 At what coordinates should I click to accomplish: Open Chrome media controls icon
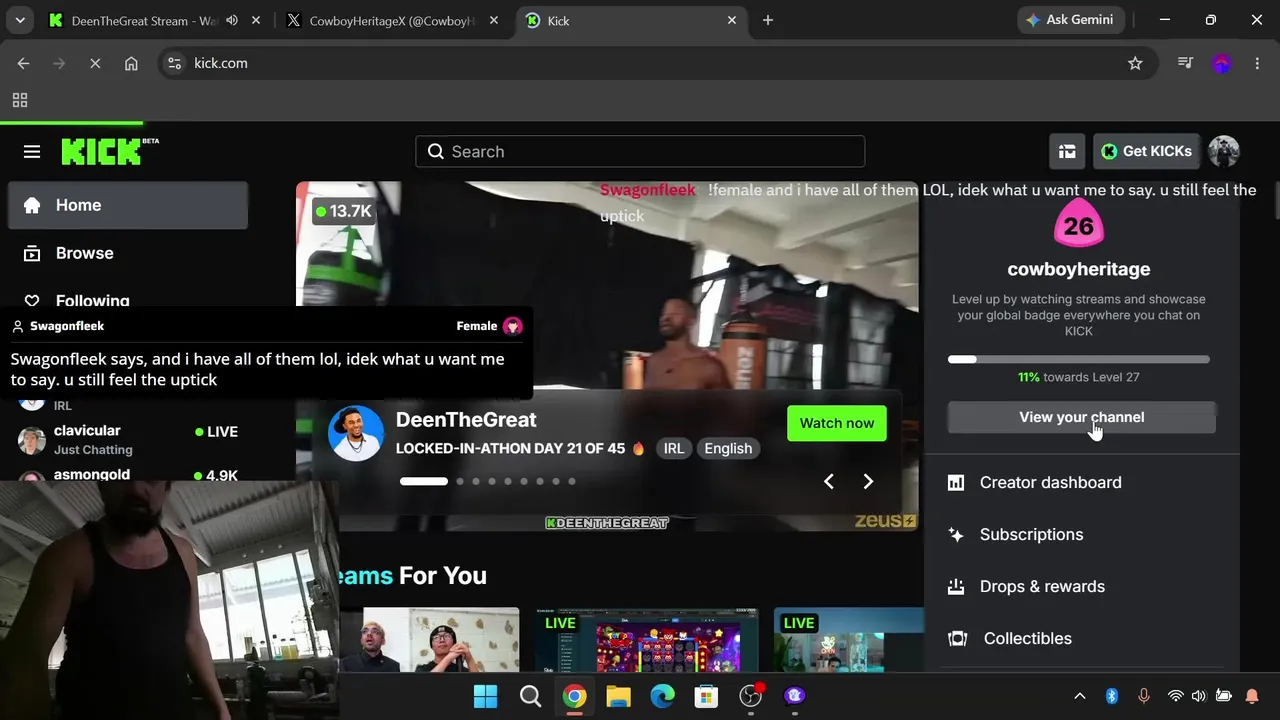[1185, 63]
